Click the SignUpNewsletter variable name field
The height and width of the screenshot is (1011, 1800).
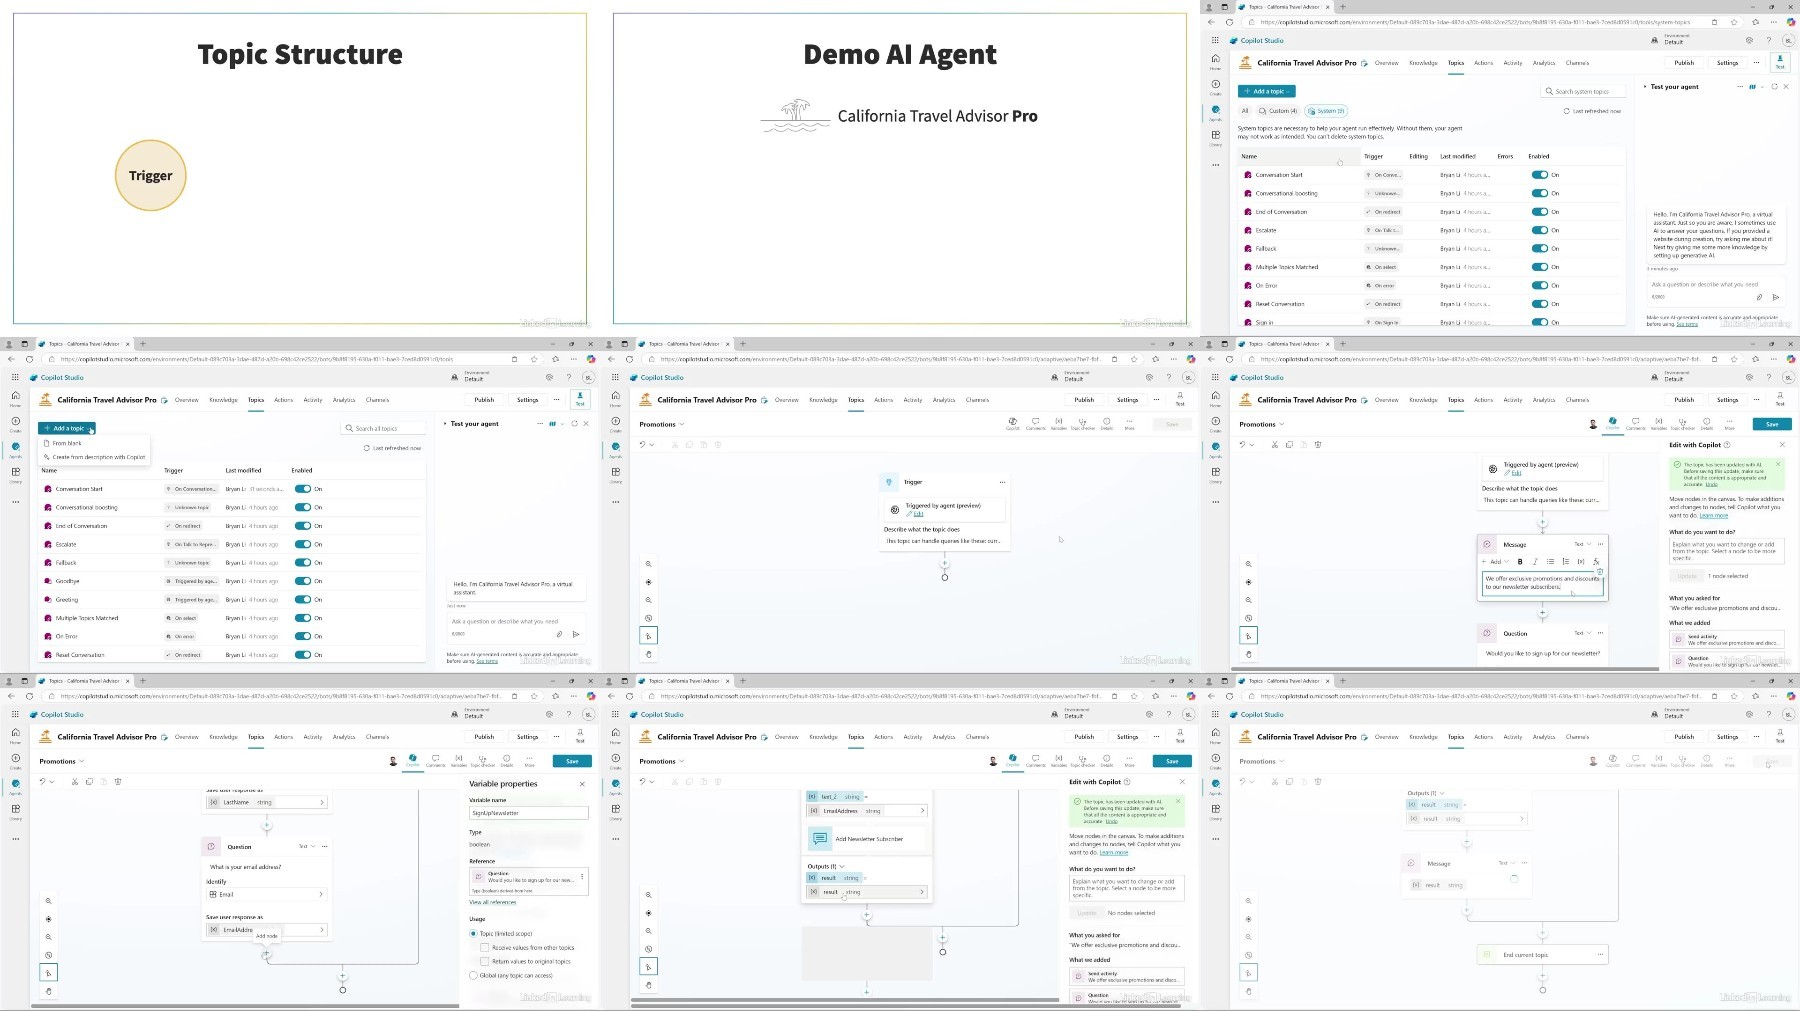[x=528, y=813]
